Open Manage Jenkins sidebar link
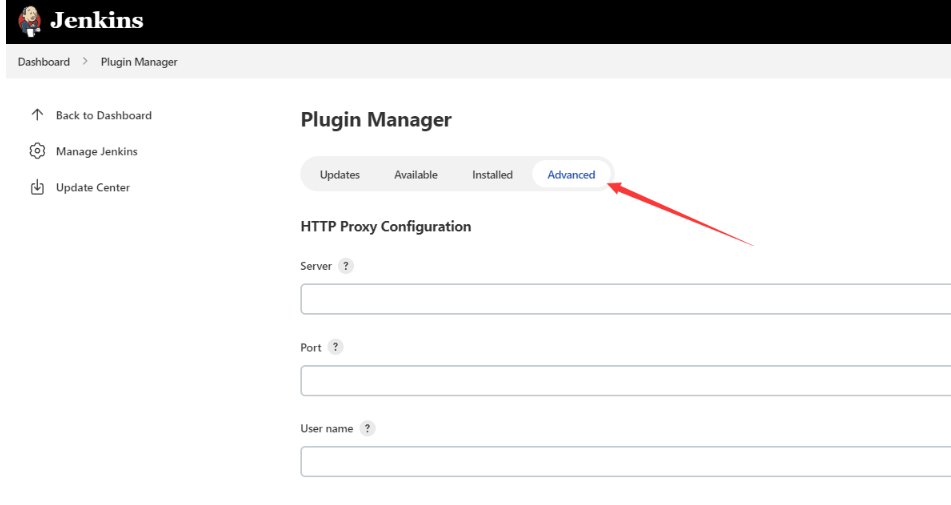This screenshot has width=951, height=505. click(96, 152)
